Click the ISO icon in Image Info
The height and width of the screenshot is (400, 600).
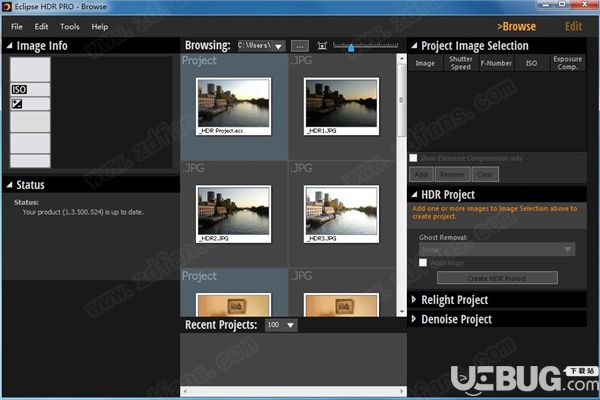(x=19, y=90)
